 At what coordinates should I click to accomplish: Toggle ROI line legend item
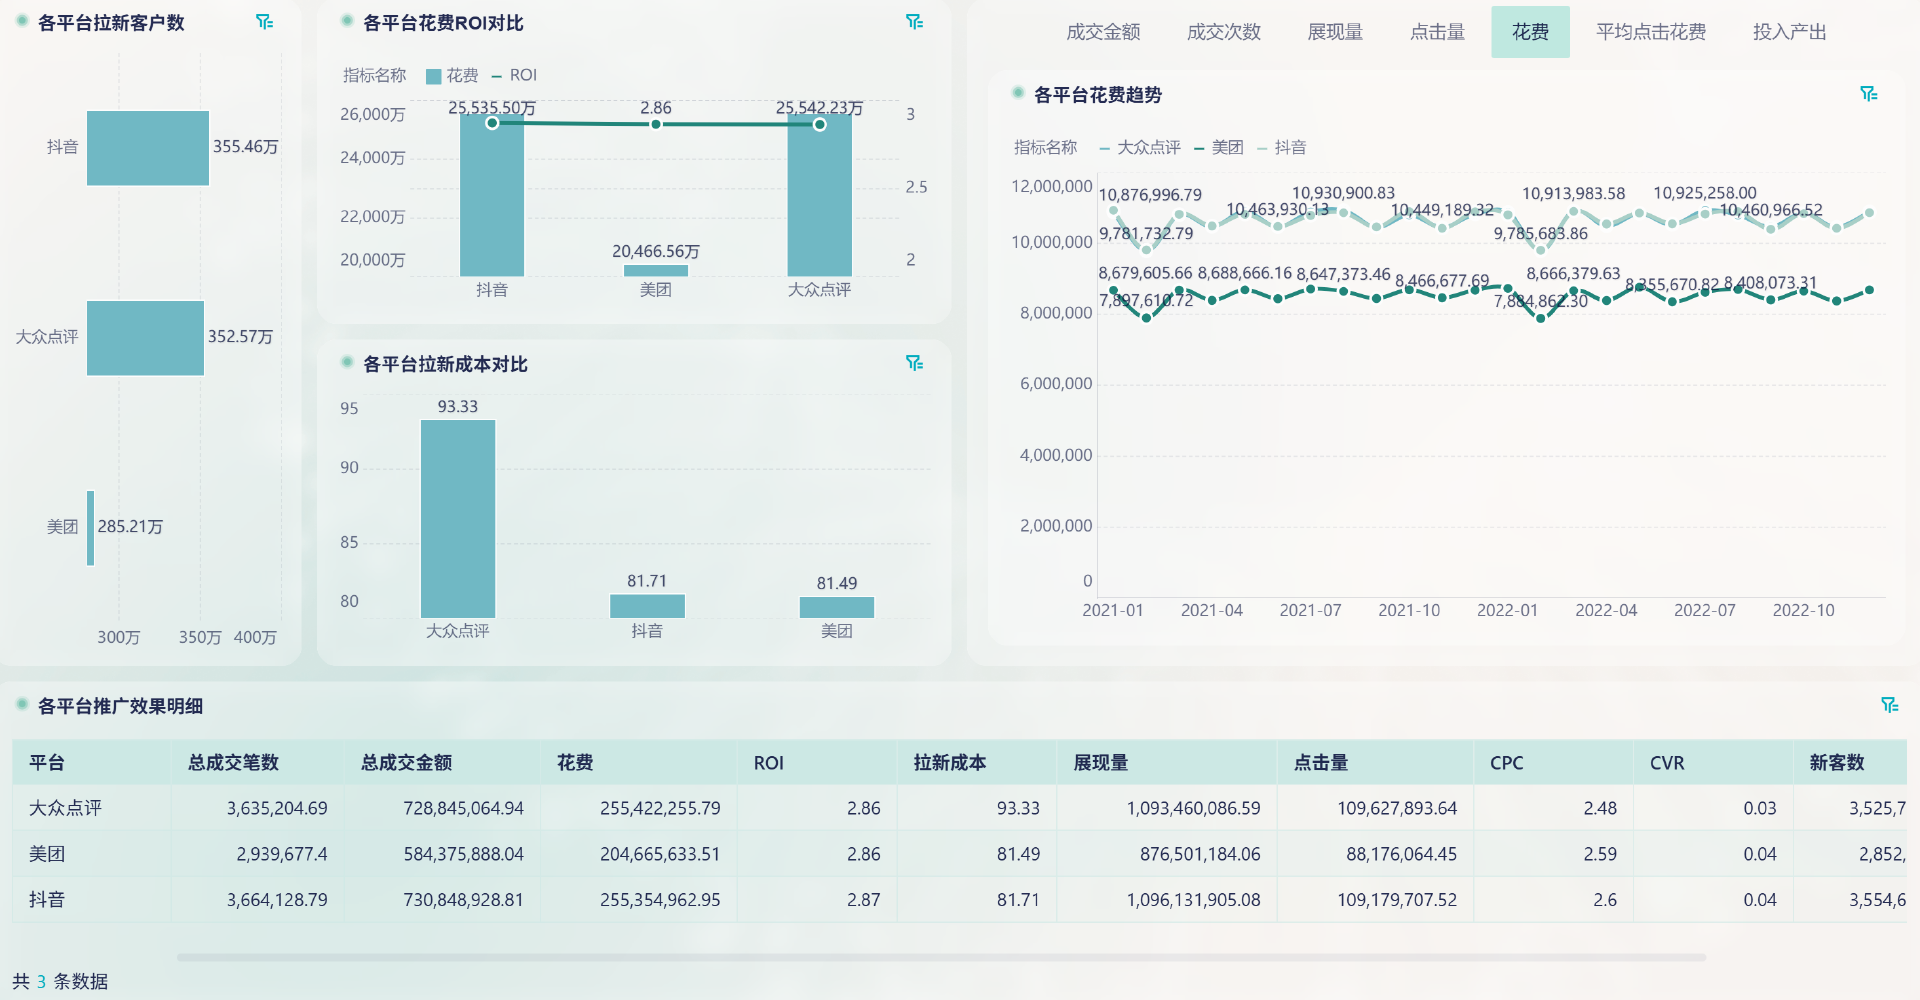(514, 76)
